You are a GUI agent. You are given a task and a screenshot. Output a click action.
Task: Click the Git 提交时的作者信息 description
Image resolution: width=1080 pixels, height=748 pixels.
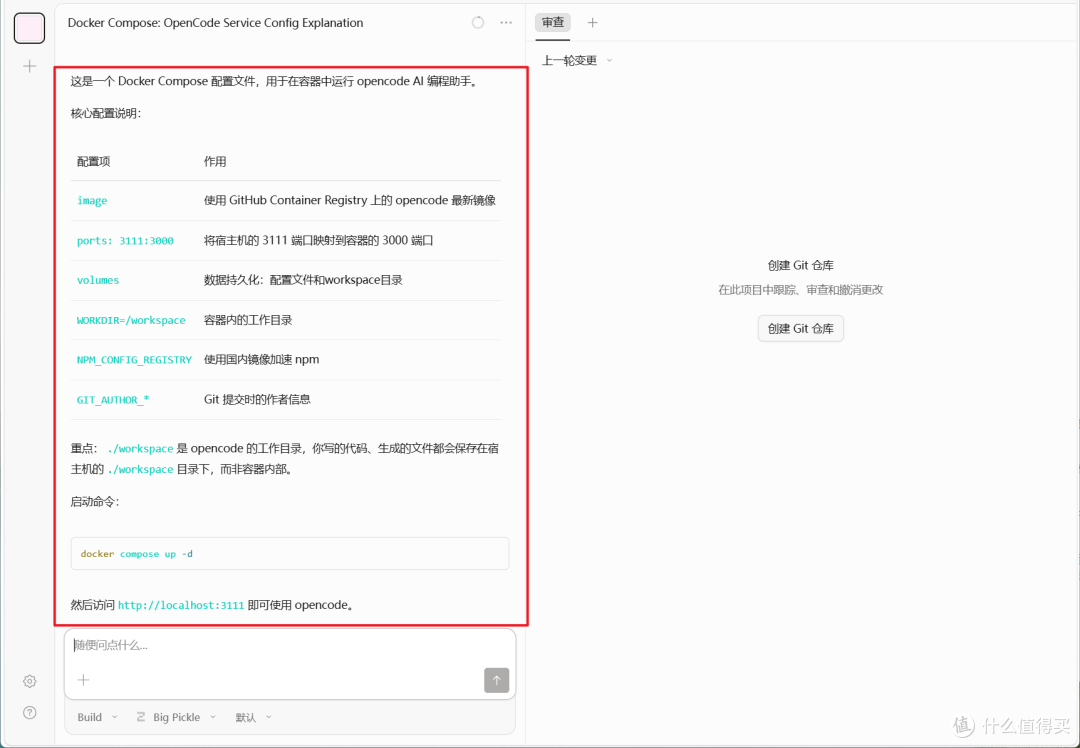pyautogui.click(x=258, y=399)
